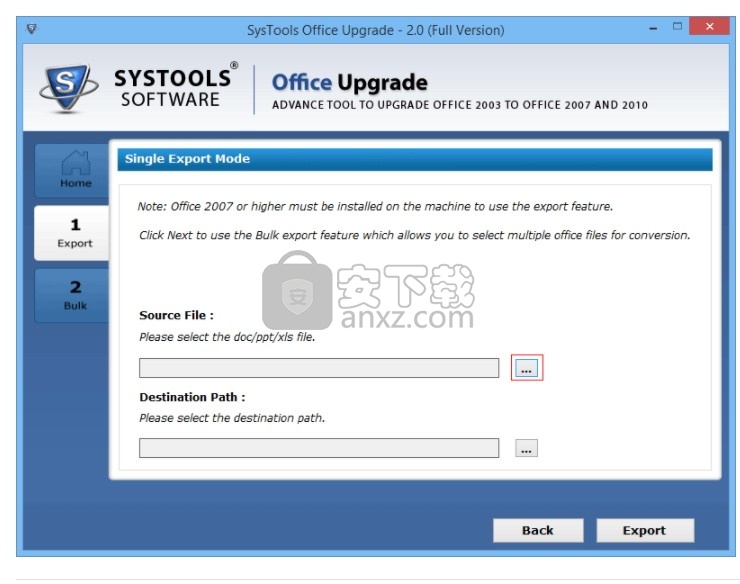The image size is (740, 584).
Task: Browse for destination path with ... button
Action: coord(526,448)
